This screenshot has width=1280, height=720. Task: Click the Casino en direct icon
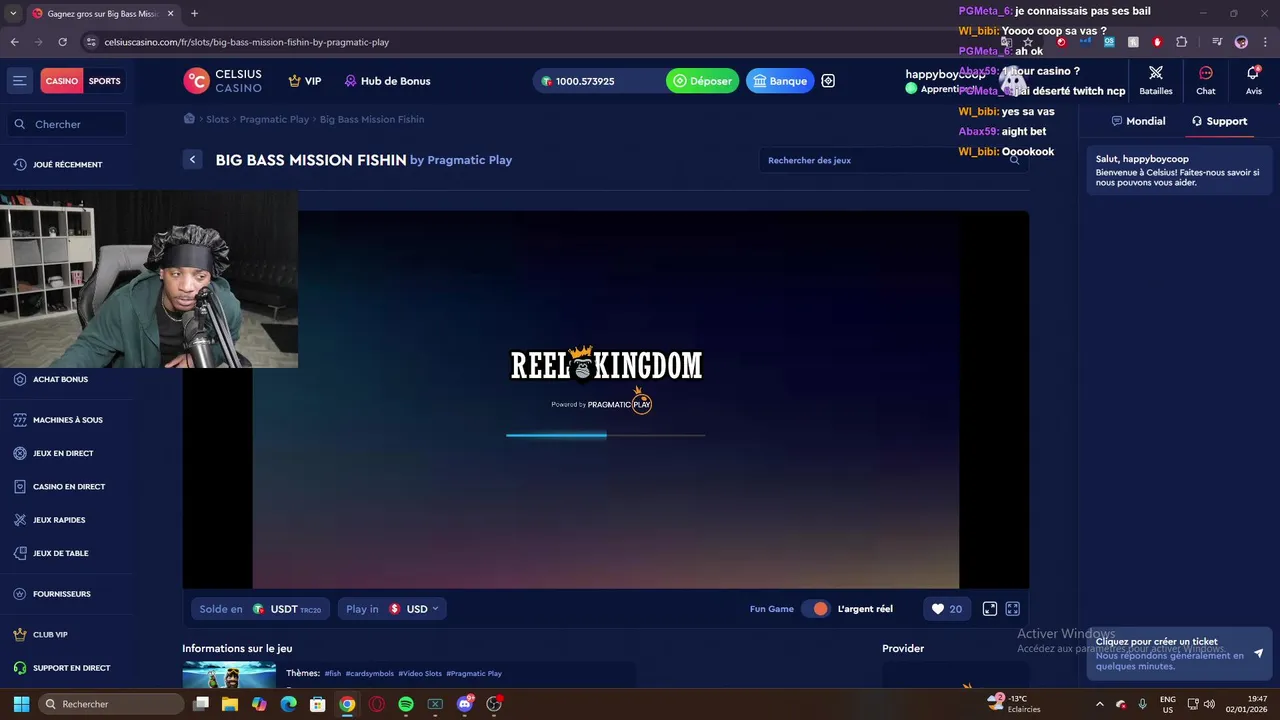(x=20, y=487)
